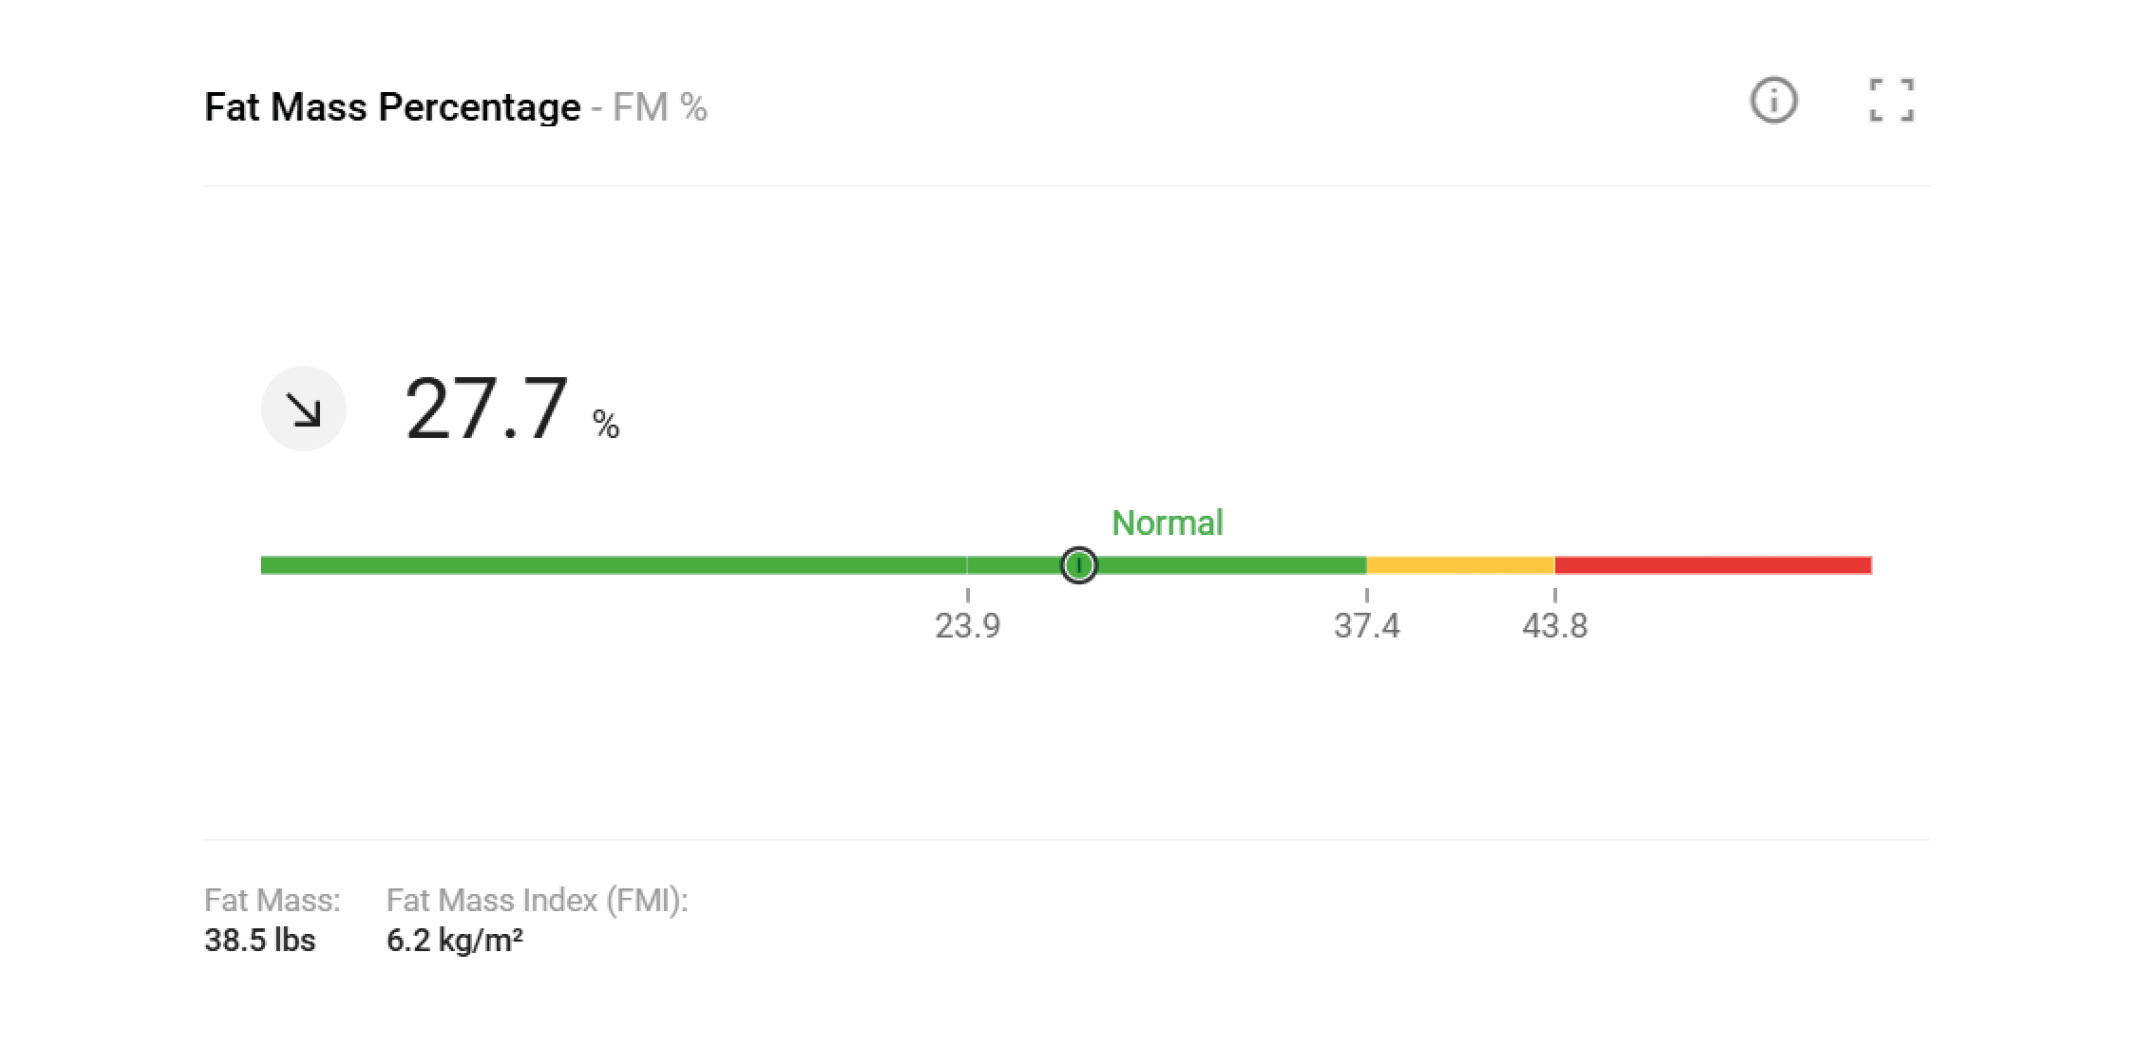Click the 43.8 threshold label
Image resolution: width=2133 pixels, height=1042 pixels.
pos(1554,626)
